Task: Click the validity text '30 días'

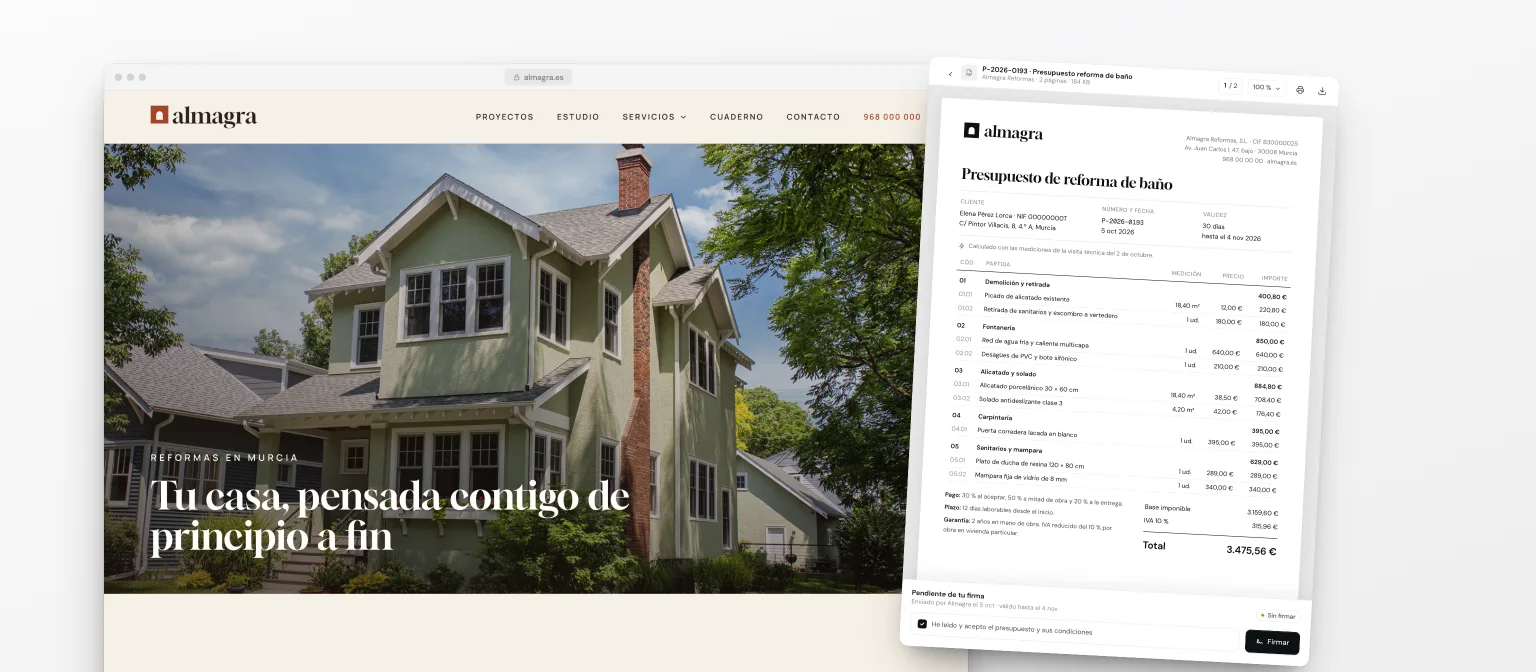Action: [x=1213, y=226]
